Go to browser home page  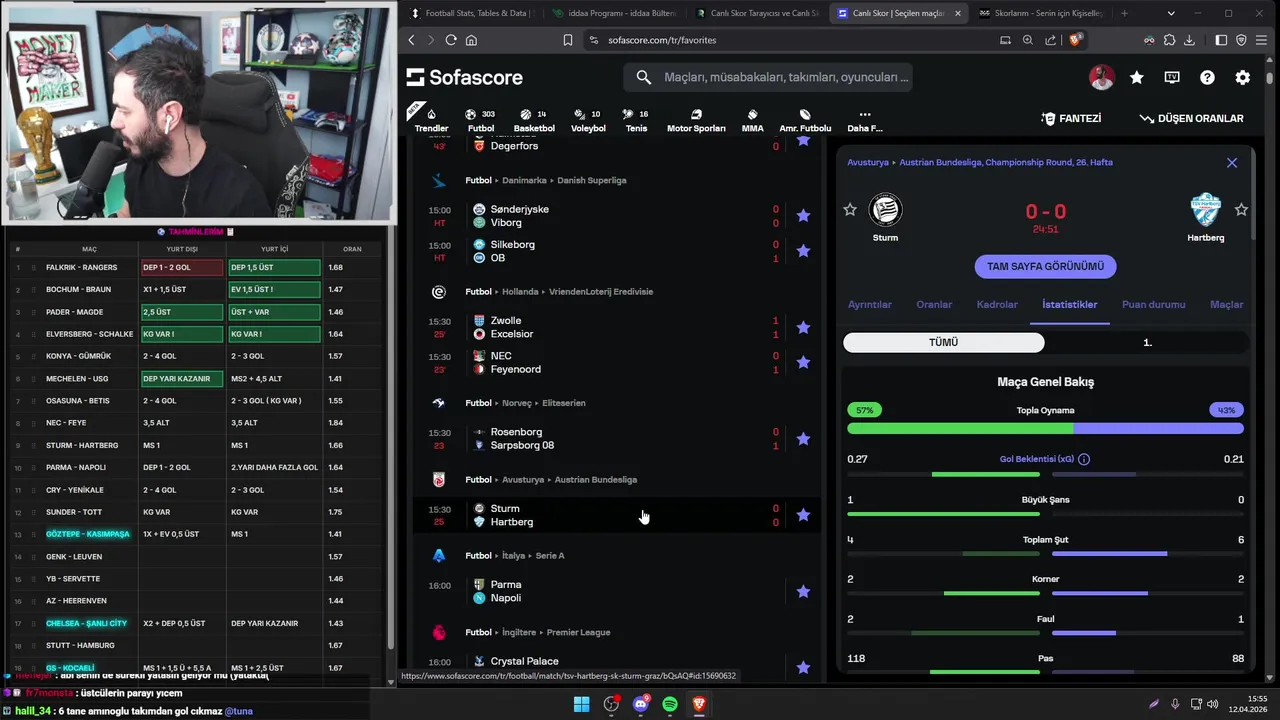tap(471, 40)
